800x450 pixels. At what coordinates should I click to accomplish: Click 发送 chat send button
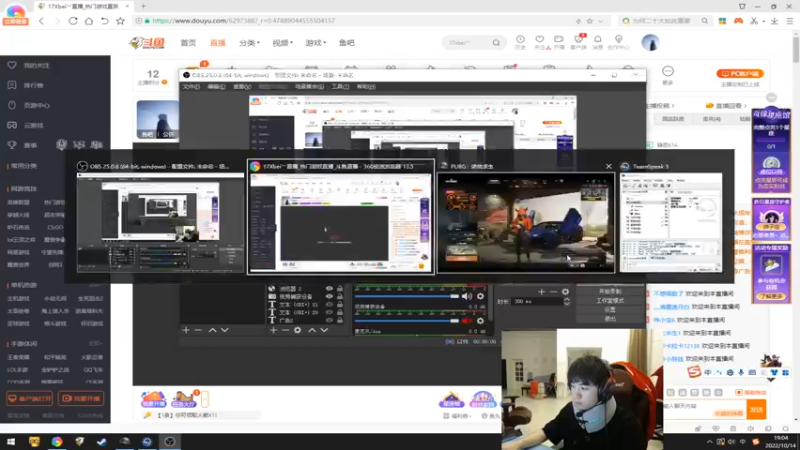coord(756,409)
